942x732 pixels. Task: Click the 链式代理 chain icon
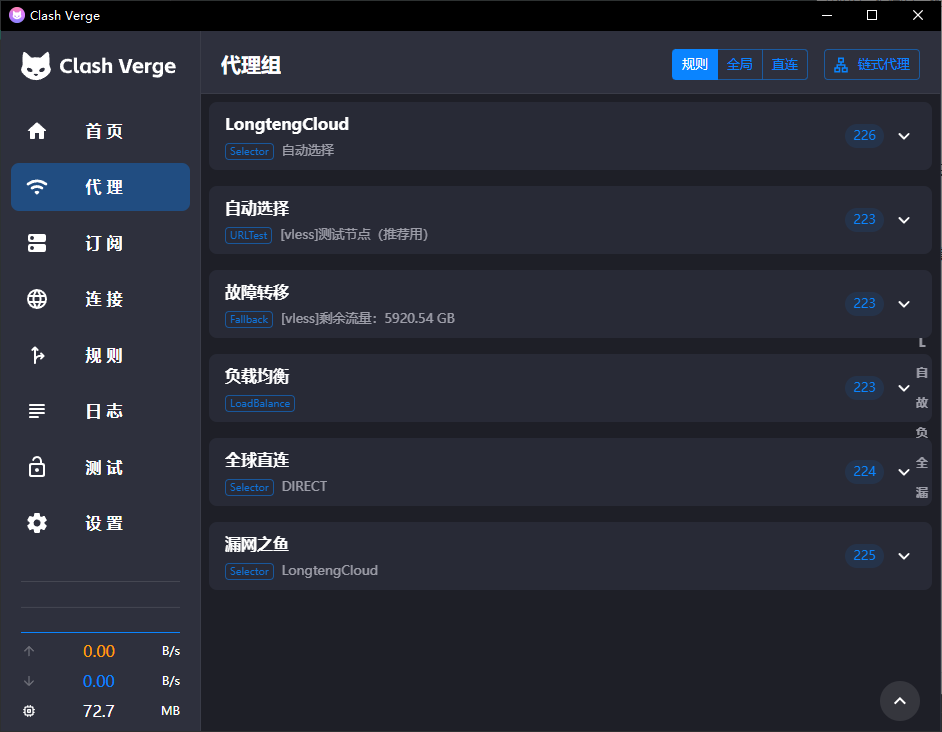click(x=841, y=65)
